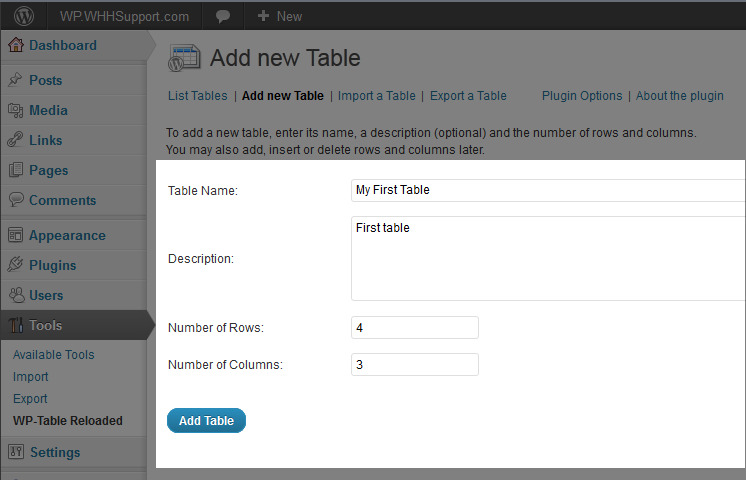Switch to the List Tables tab
The height and width of the screenshot is (480, 746).
(x=197, y=96)
